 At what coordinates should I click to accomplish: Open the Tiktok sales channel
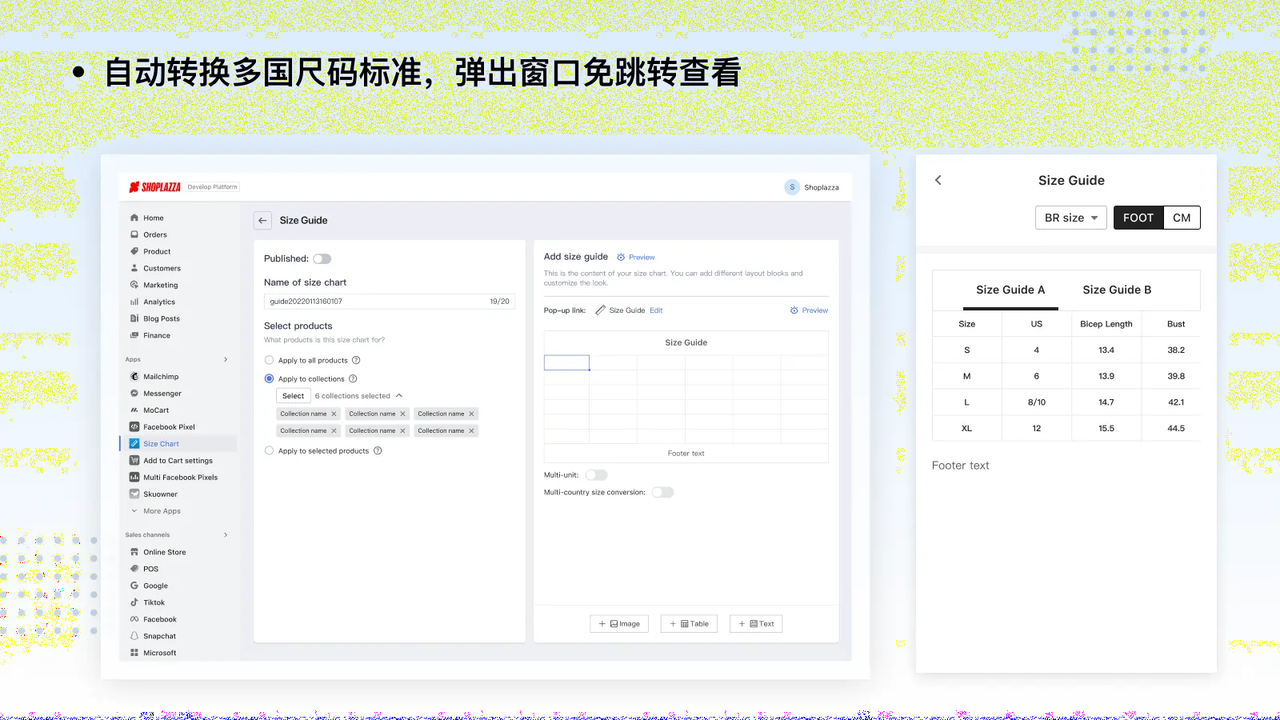tap(154, 603)
